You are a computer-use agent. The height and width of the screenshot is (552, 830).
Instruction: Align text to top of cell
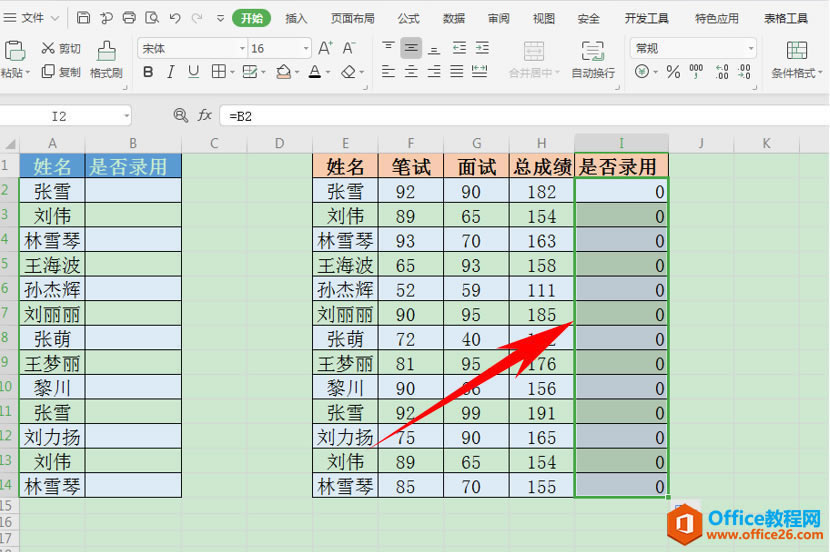[388, 48]
